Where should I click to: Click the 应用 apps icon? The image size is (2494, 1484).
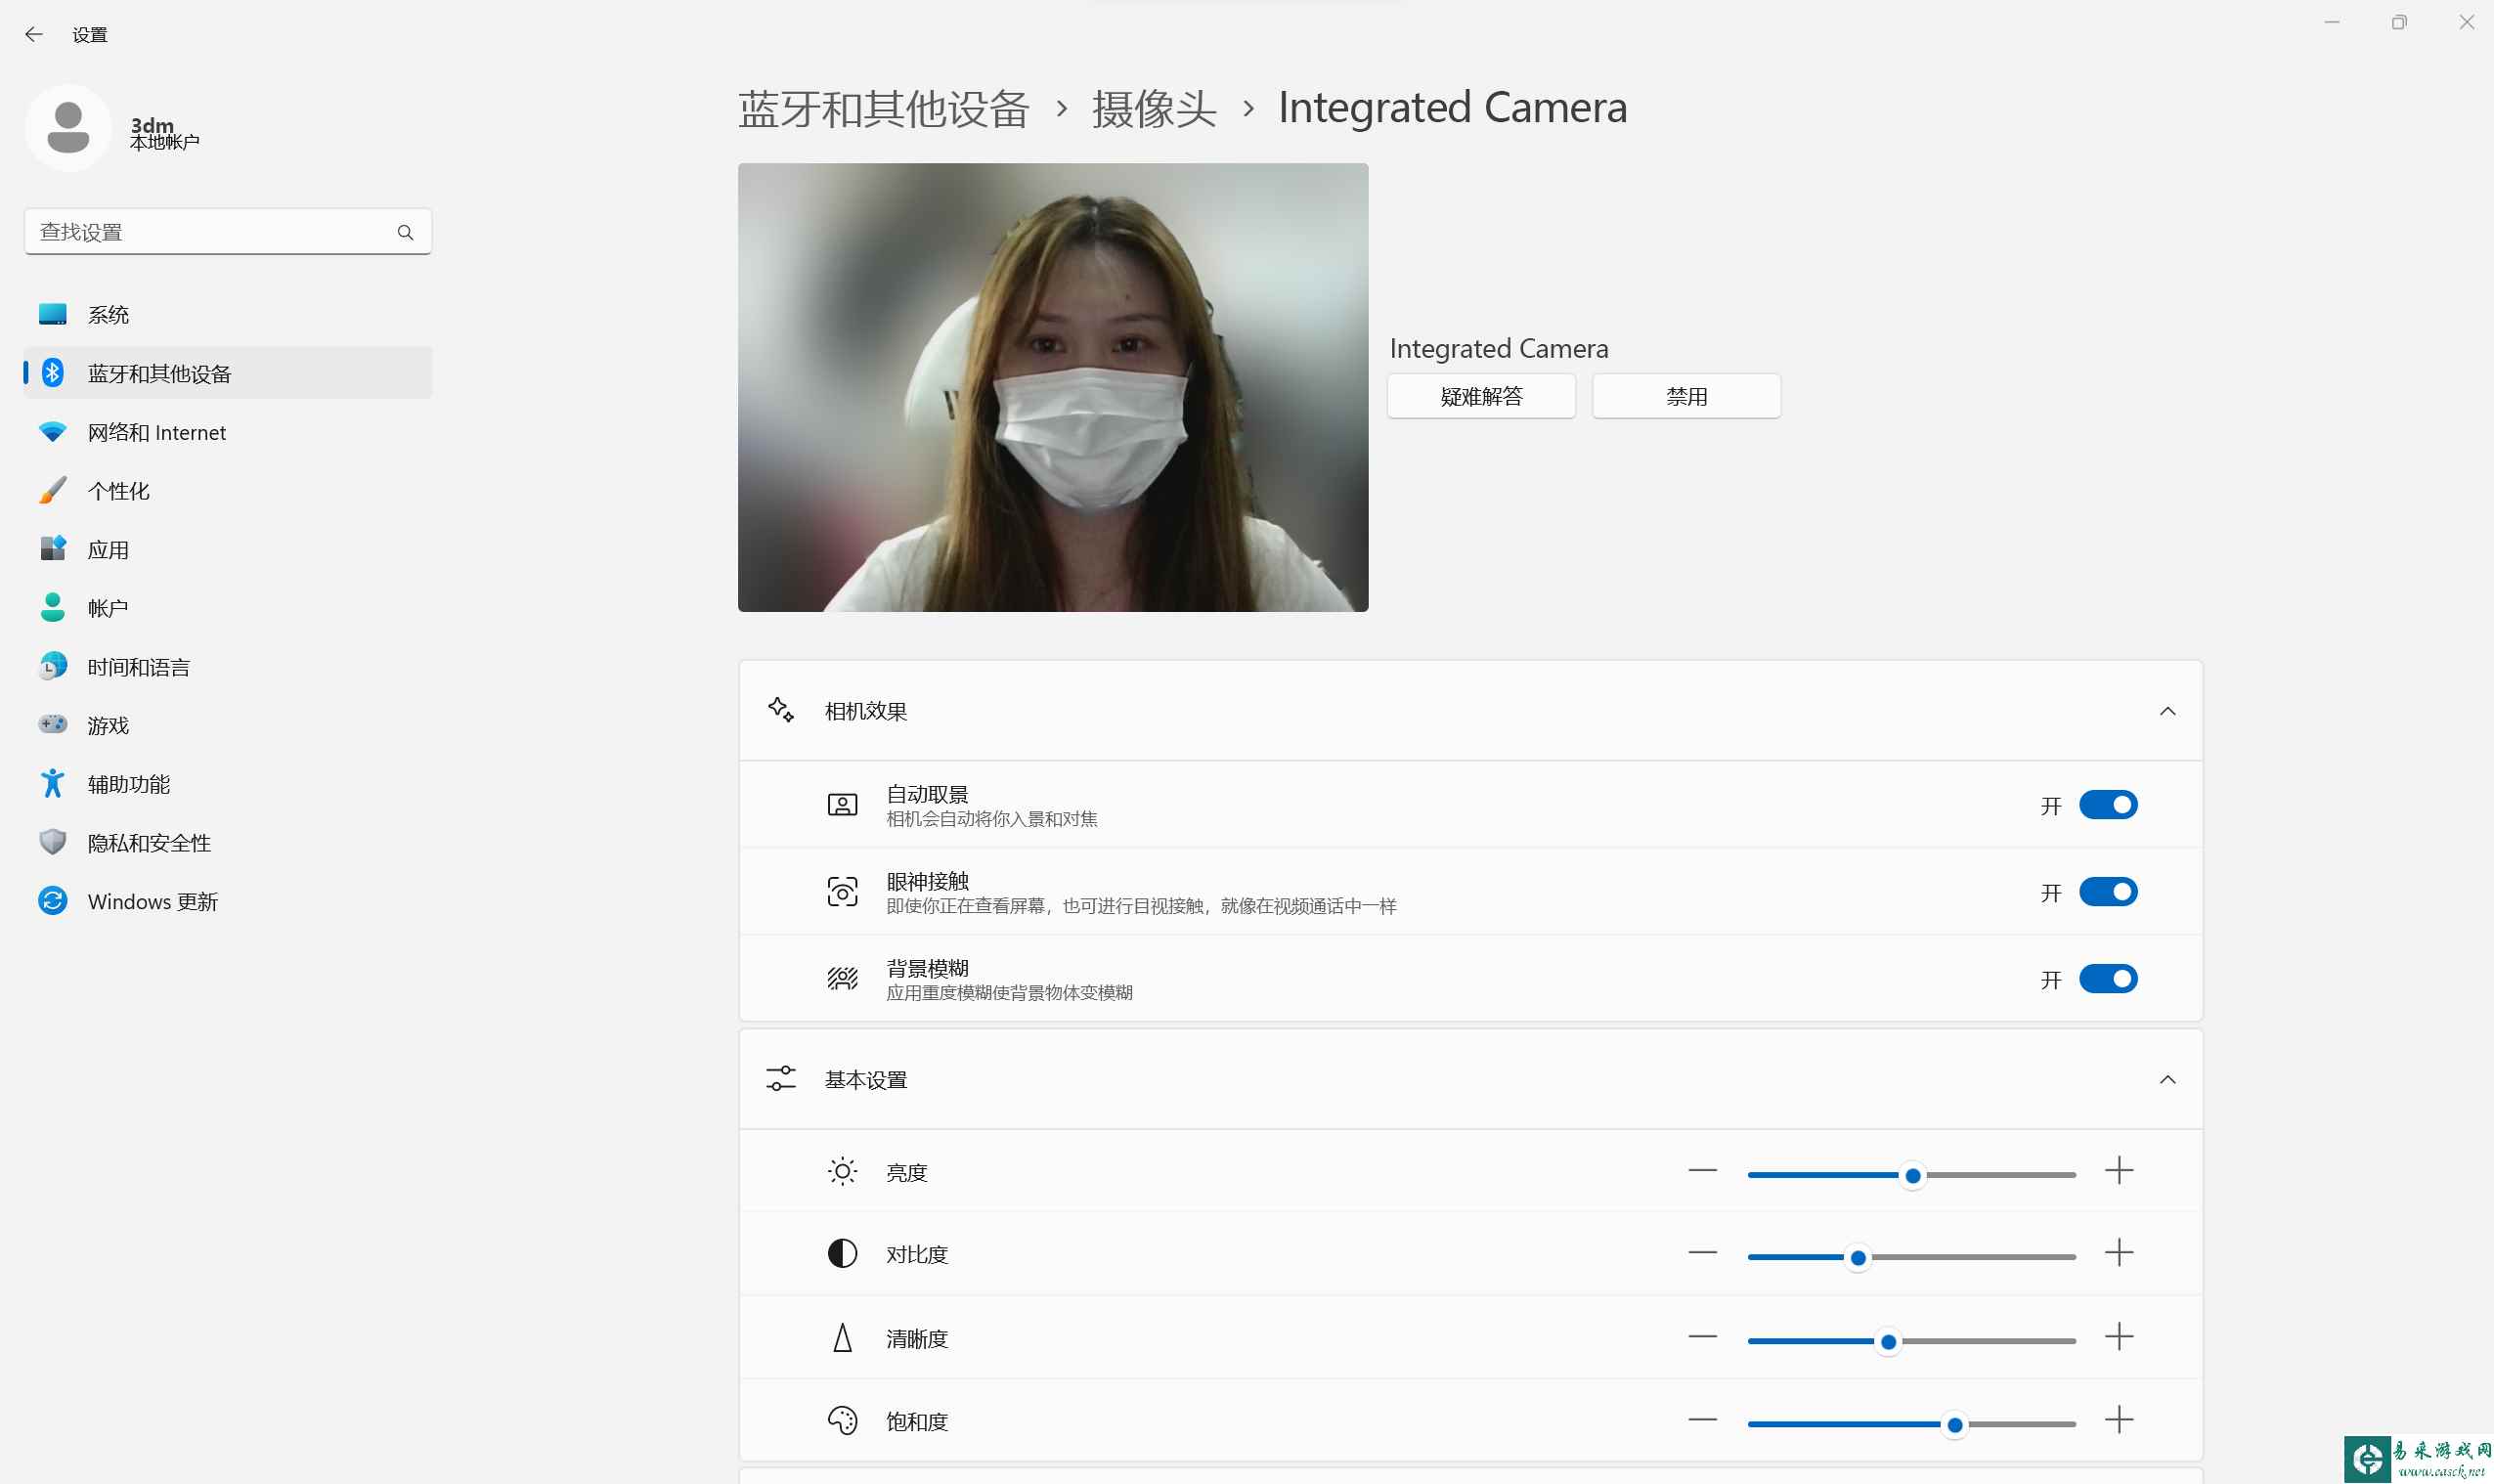[x=53, y=549]
